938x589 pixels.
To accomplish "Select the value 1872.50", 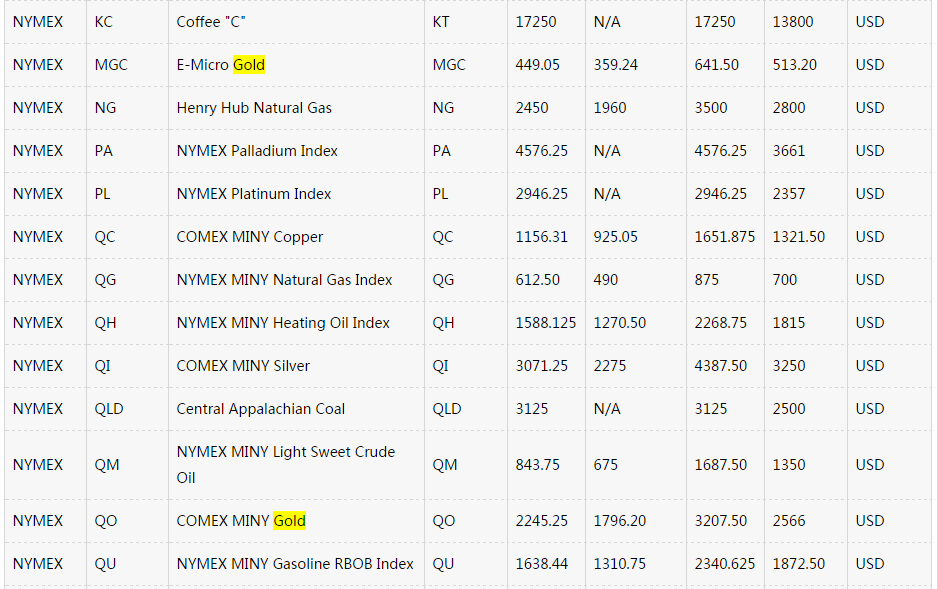I will coord(799,564).
